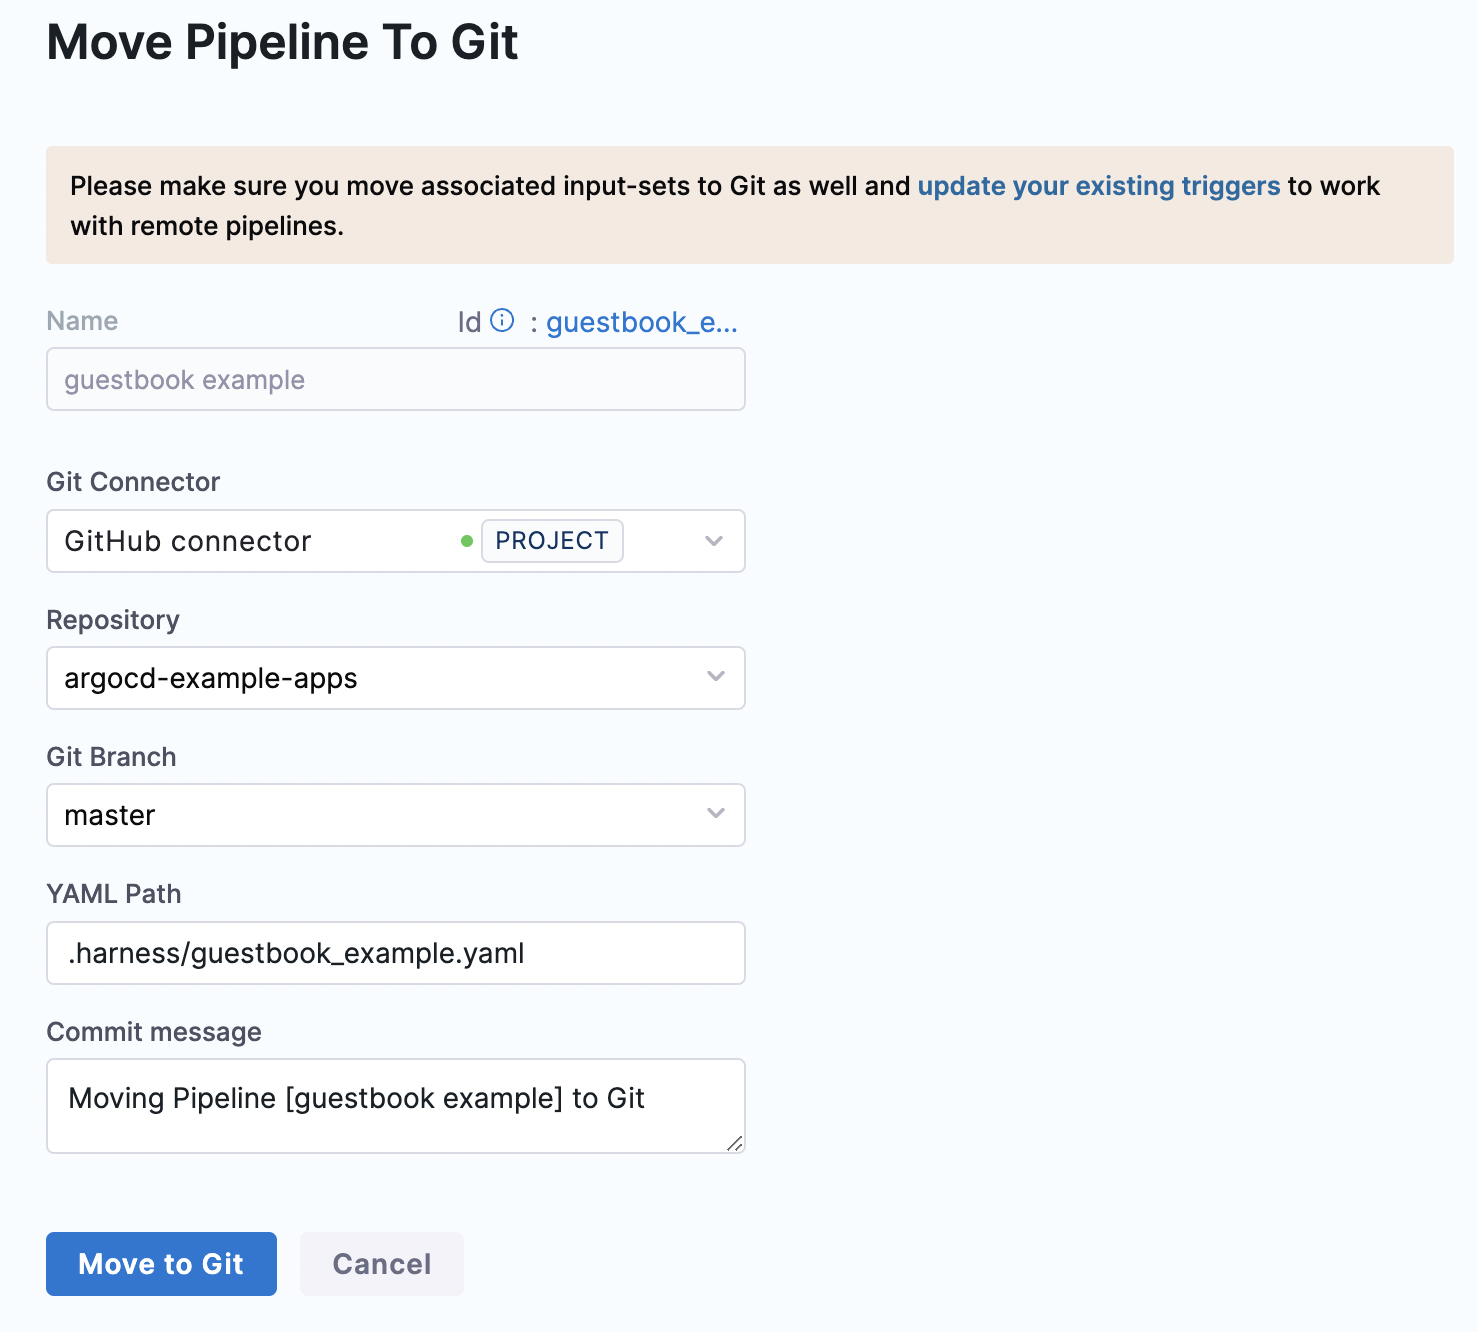Image resolution: width=1478 pixels, height=1332 pixels.
Task: Click the green connector status dot
Action: pyautogui.click(x=467, y=541)
